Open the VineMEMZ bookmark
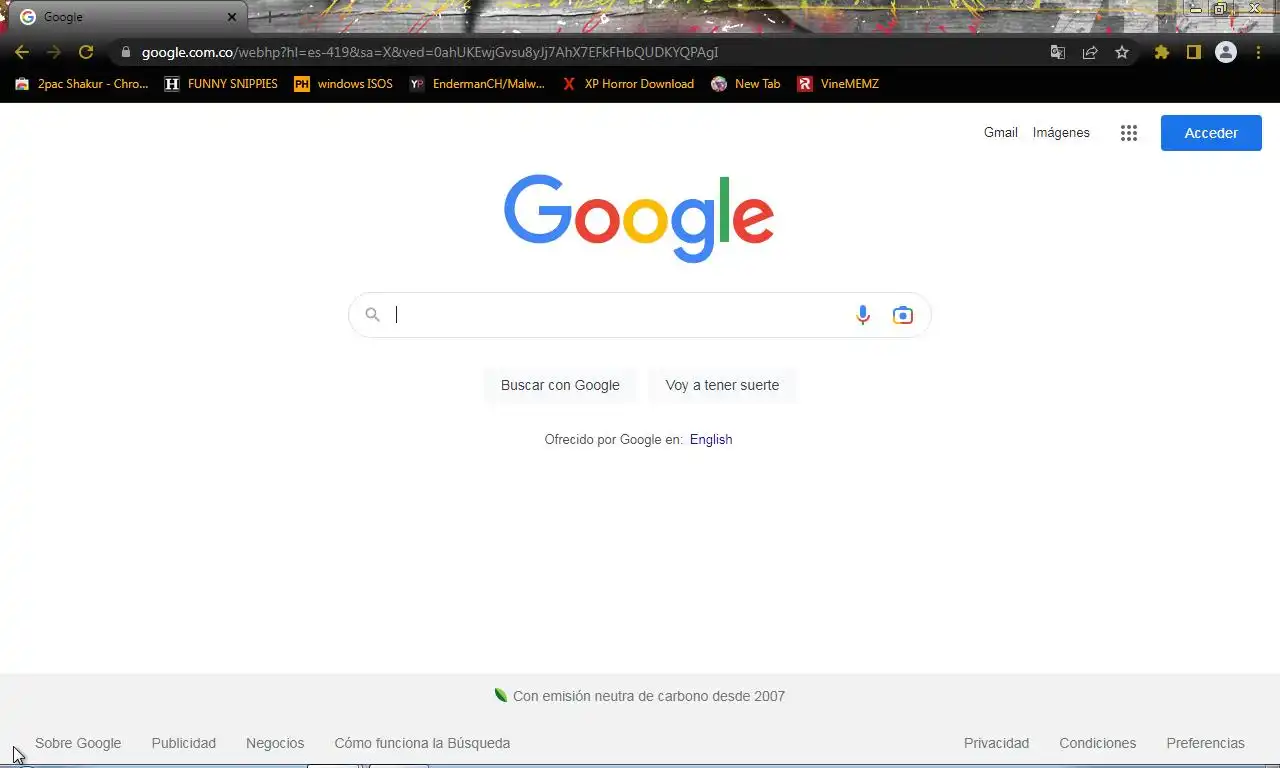 [838, 84]
